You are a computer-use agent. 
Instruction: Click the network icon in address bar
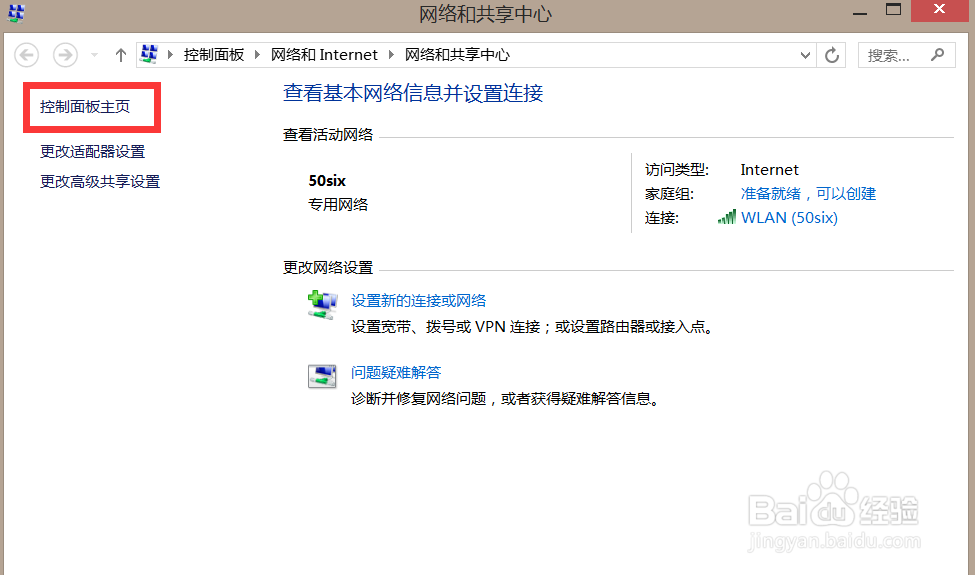[x=149, y=55]
